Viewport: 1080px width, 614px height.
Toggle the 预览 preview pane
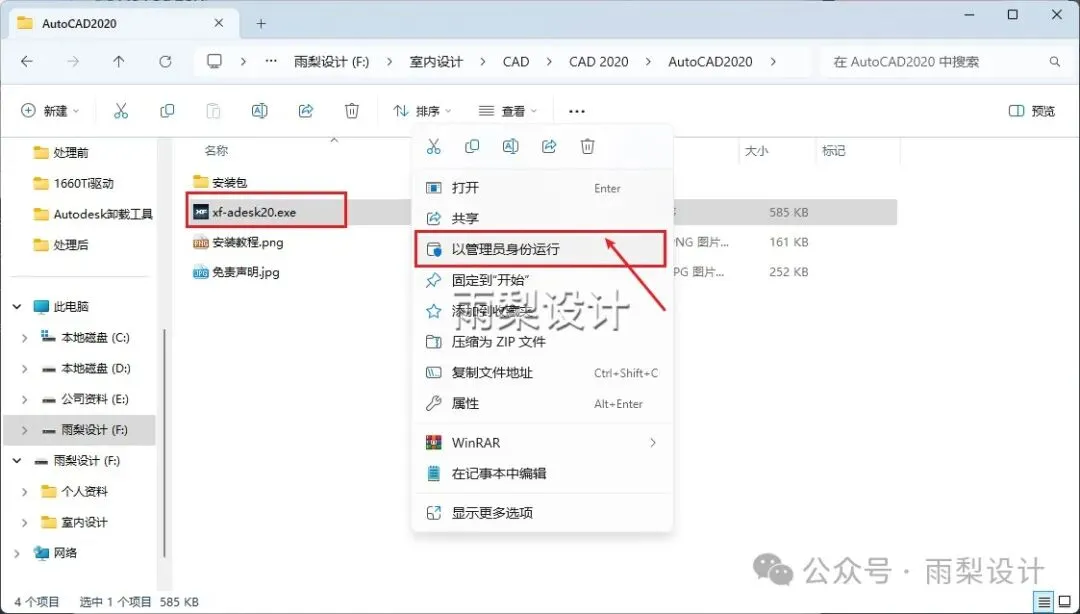coord(1031,111)
